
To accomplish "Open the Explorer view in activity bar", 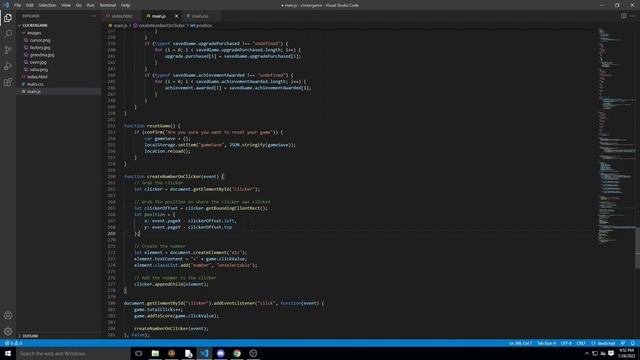I will click(x=8, y=18).
